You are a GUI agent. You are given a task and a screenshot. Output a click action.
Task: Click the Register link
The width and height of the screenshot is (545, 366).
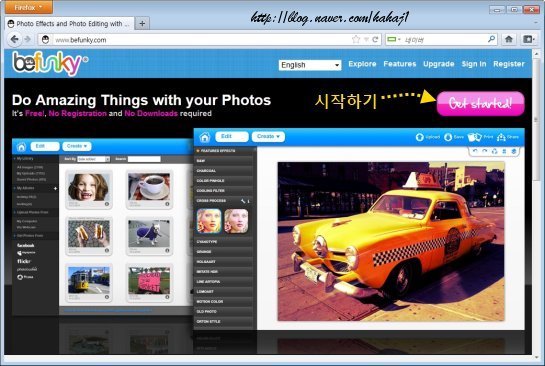pyautogui.click(x=509, y=64)
